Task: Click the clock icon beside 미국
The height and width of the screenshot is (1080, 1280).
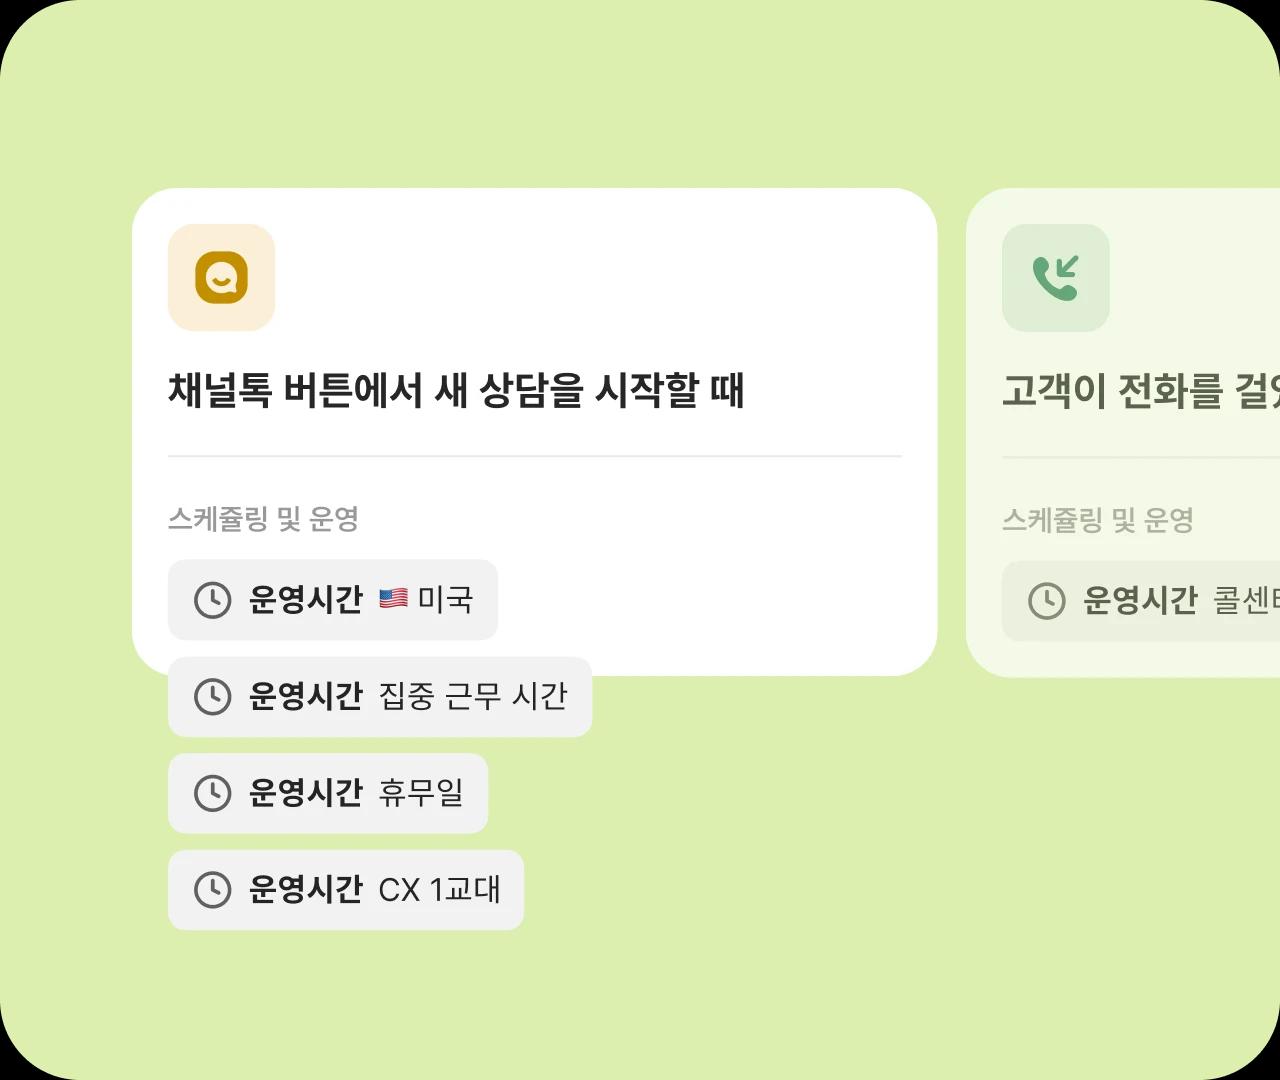Action: [x=212, y=600]
